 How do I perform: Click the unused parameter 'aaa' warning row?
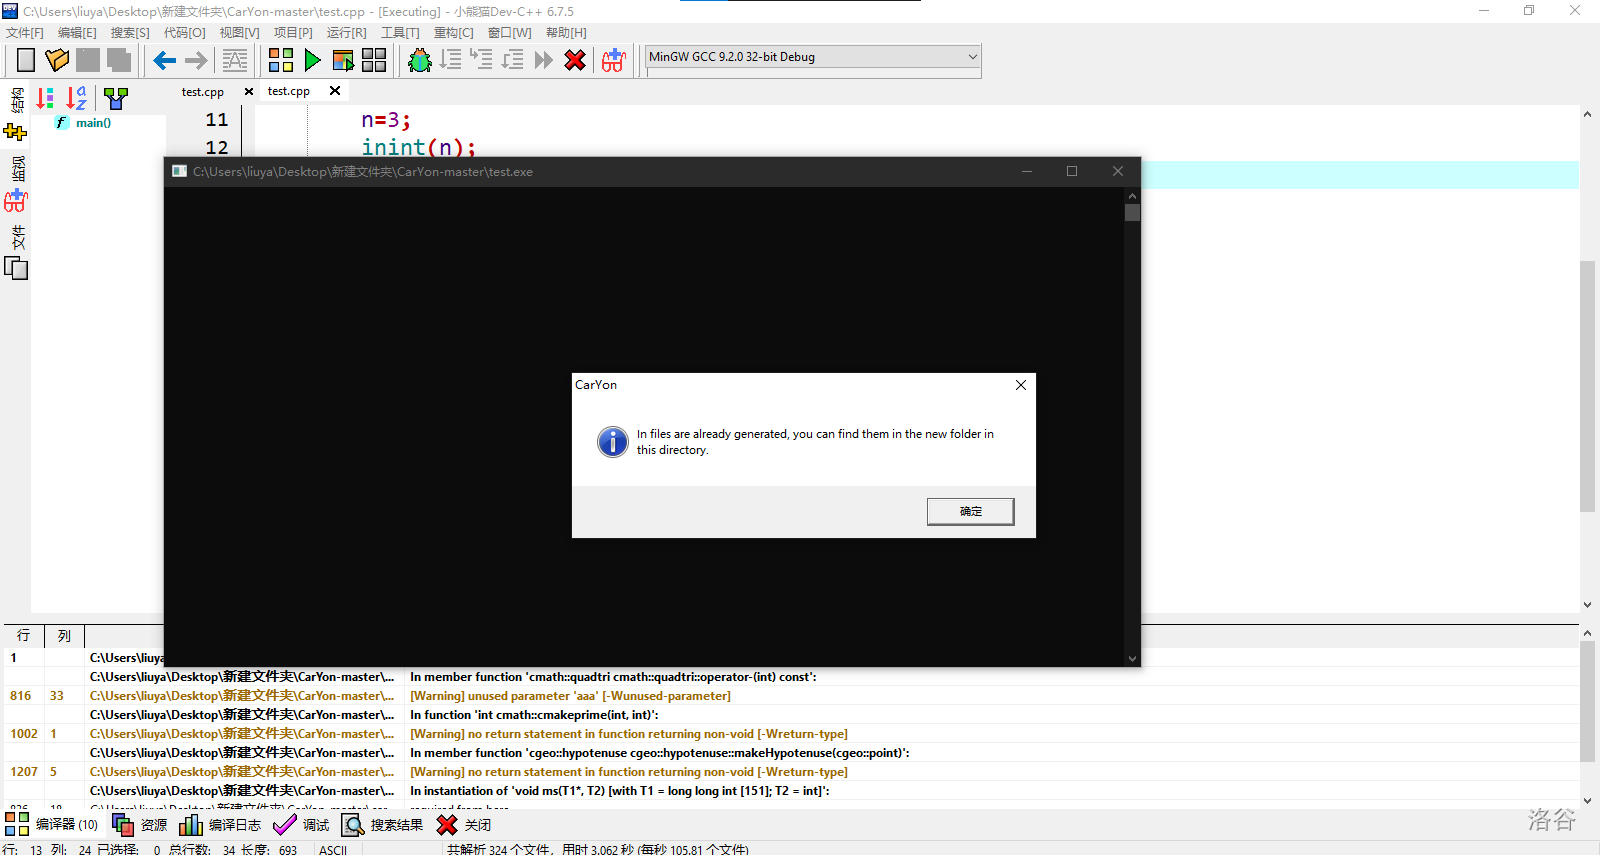(570, 696)
